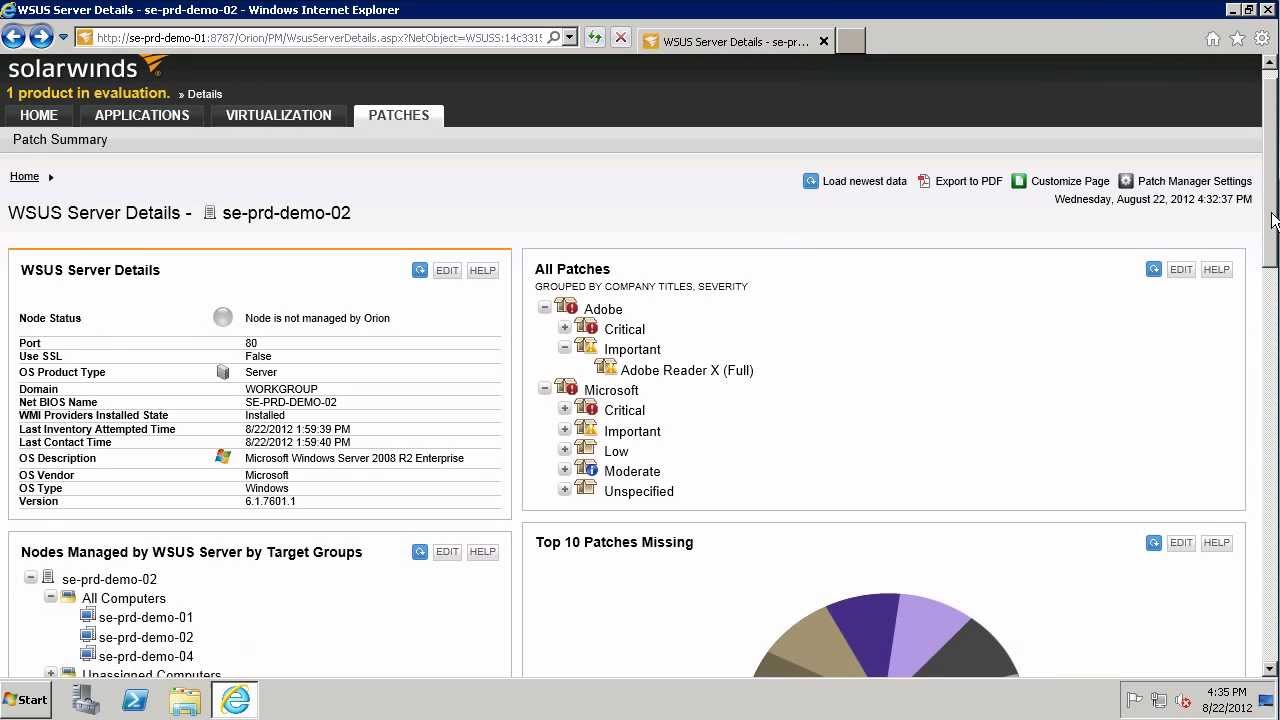Collapse the Adobe patch group
This screenshot has height=720, width=1280.
pyautogui.click(x=545, y=308)
